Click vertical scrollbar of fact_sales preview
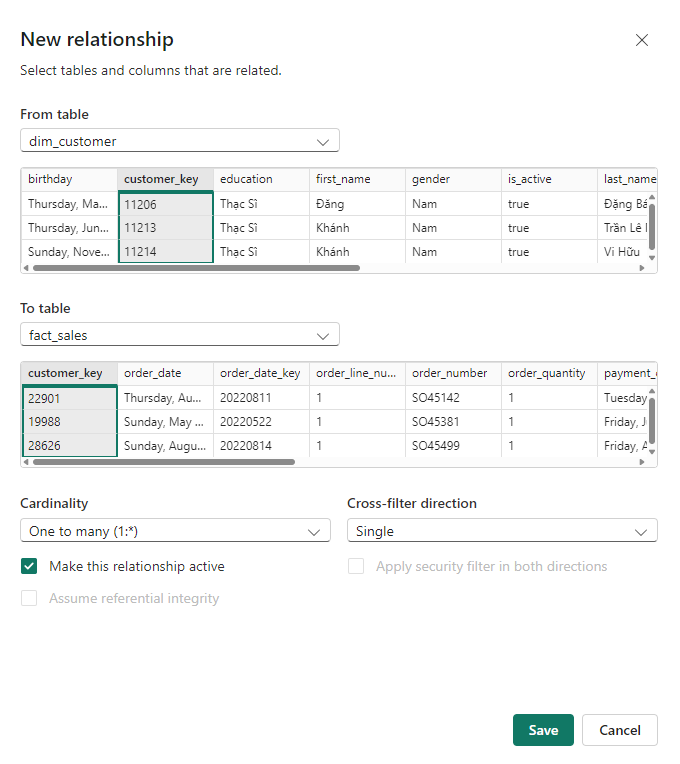The height and width of the screenshot is (764, 680). point(652,421)
